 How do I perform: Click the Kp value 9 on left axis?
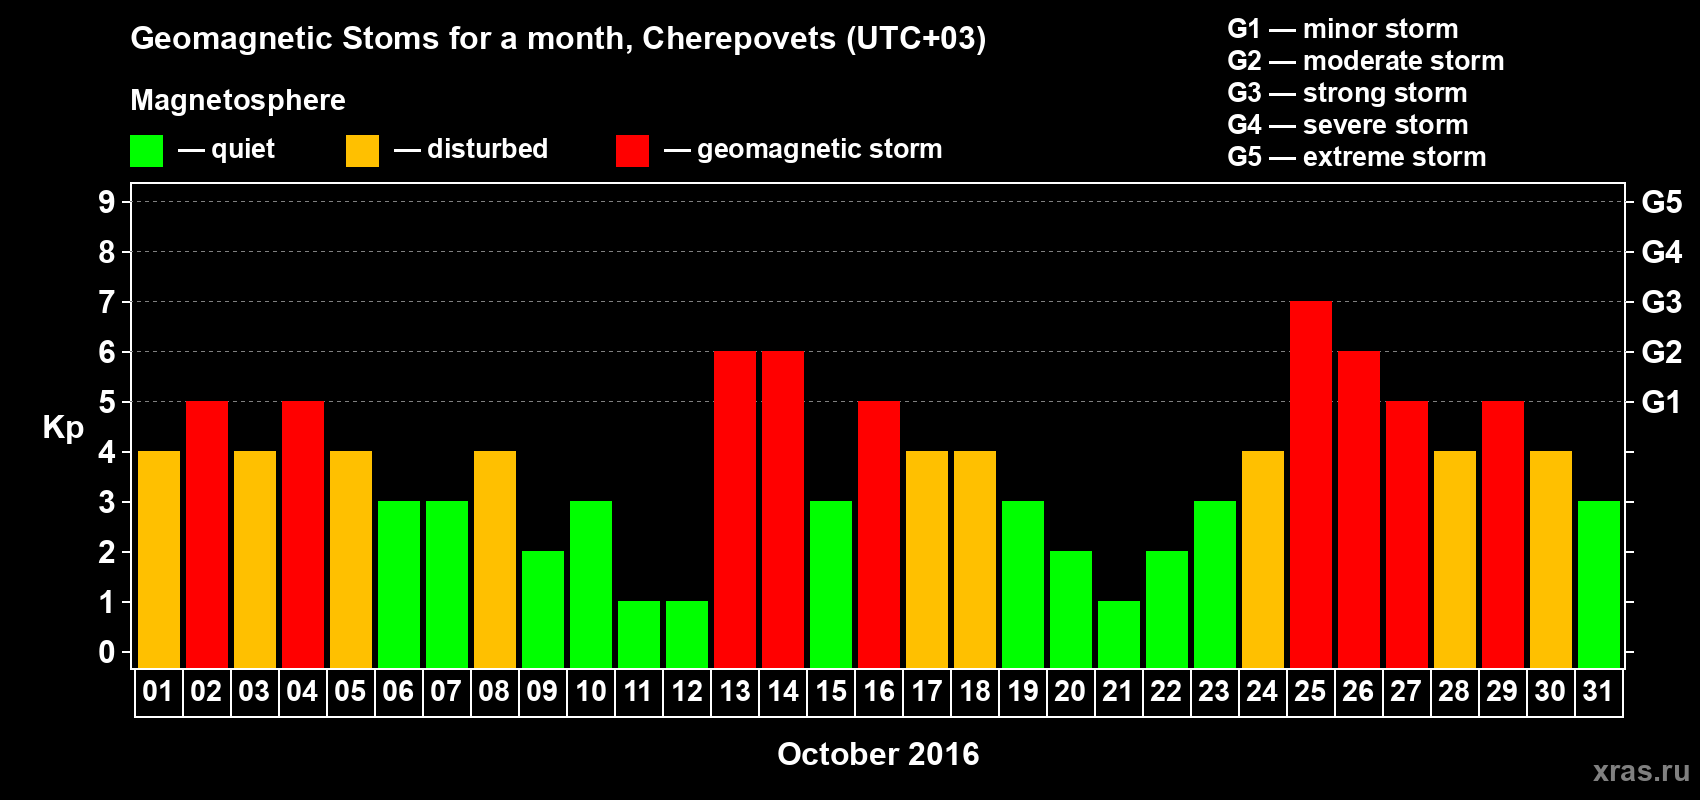pyautogui.click(x=107, y=202)
